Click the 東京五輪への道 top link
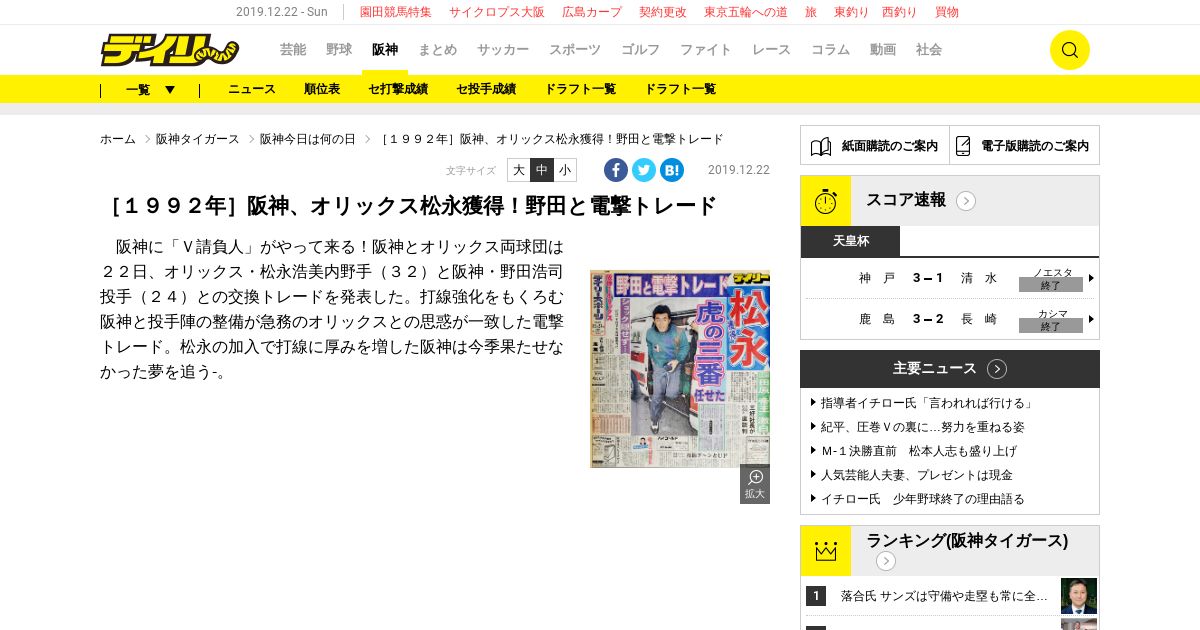The image size is (1200, 630). click(x=746, y=12)
